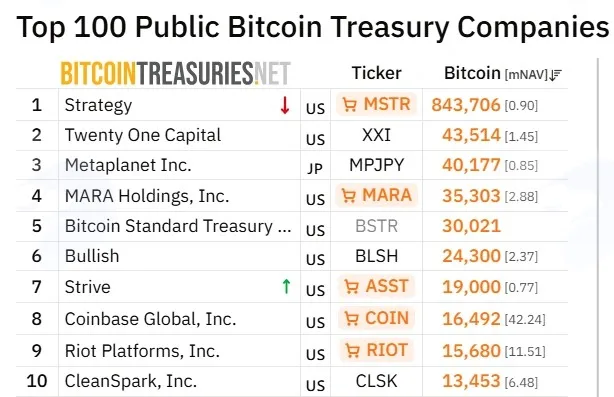Select the CLSK ticker symbol

click(x=376, y=381)
